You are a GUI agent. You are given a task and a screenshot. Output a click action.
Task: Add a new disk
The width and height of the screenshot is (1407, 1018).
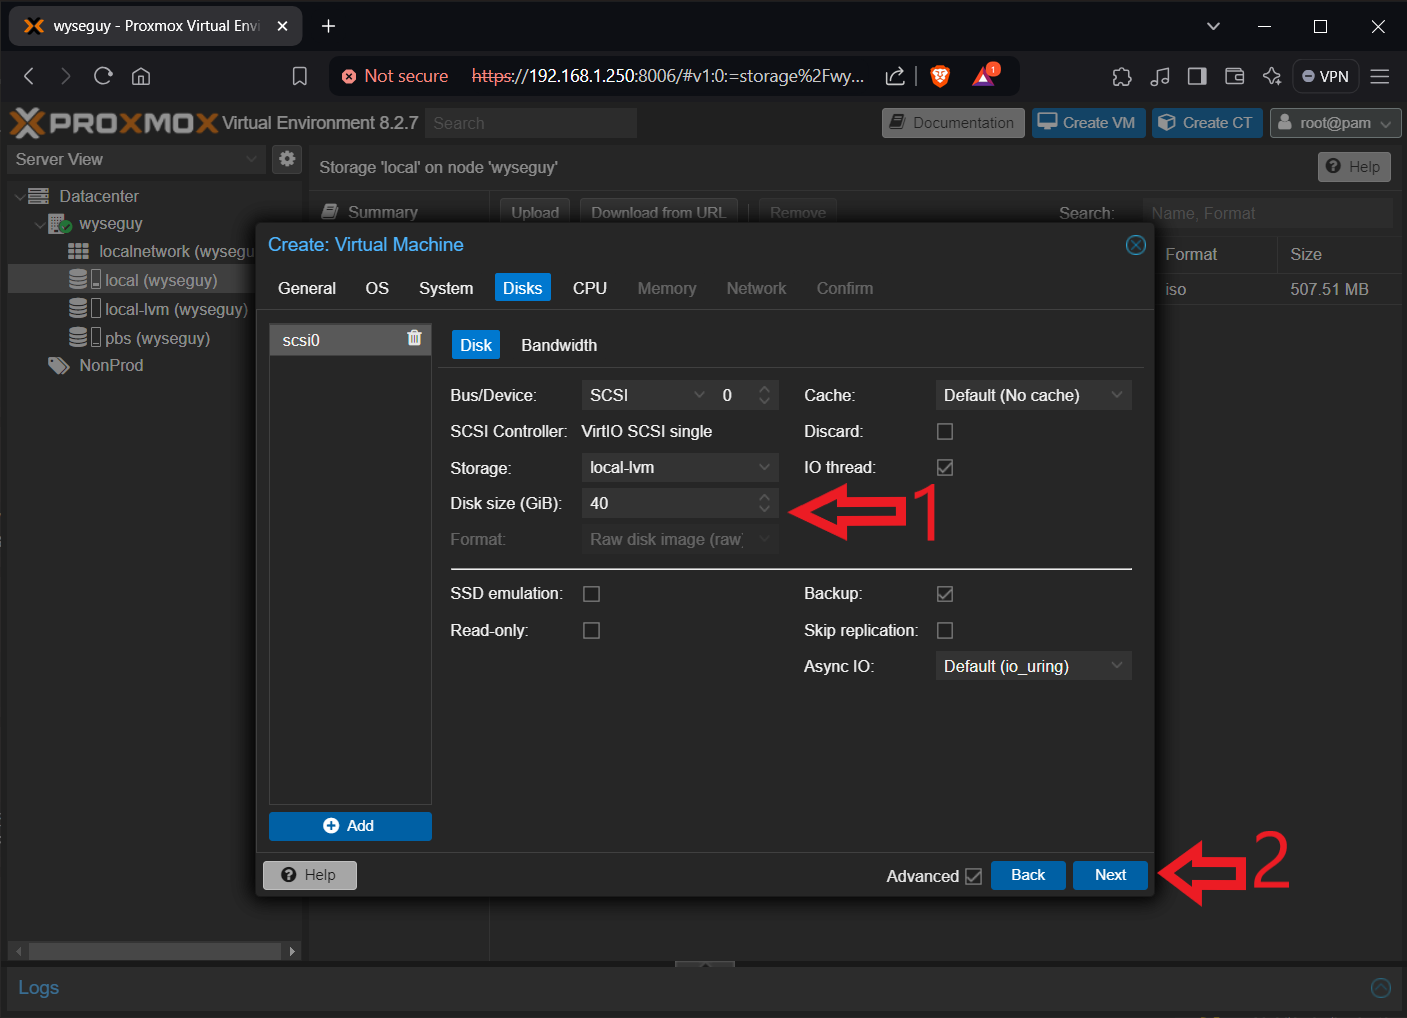[350, 826]
